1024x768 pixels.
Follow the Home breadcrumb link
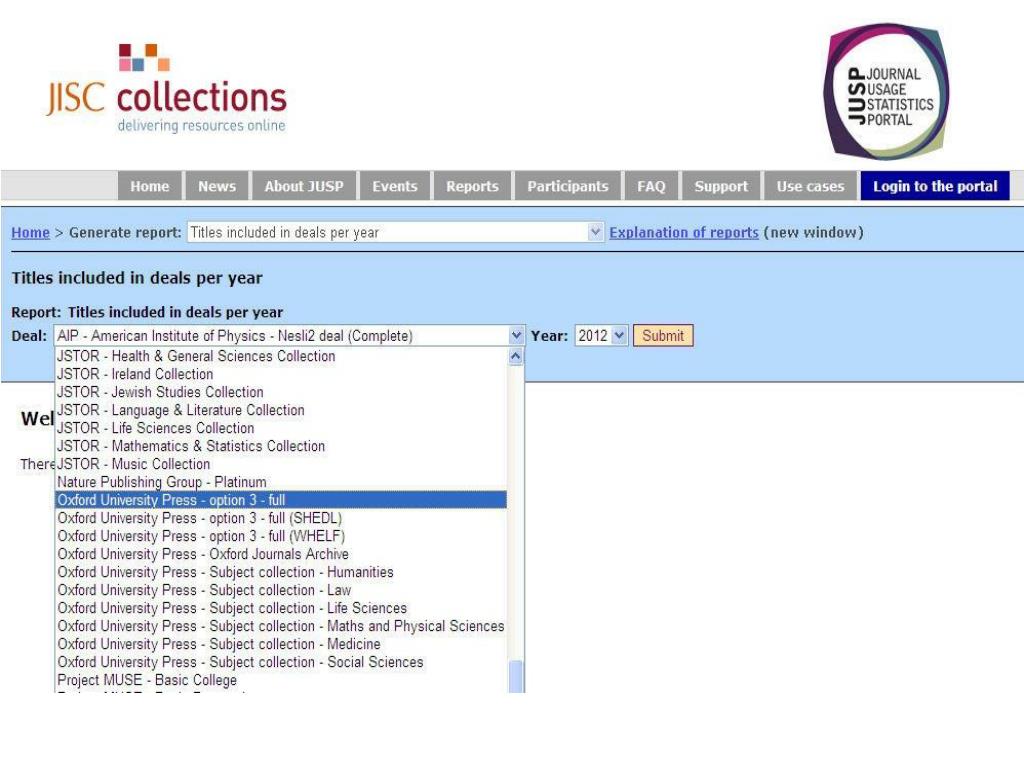coord(31,232)
